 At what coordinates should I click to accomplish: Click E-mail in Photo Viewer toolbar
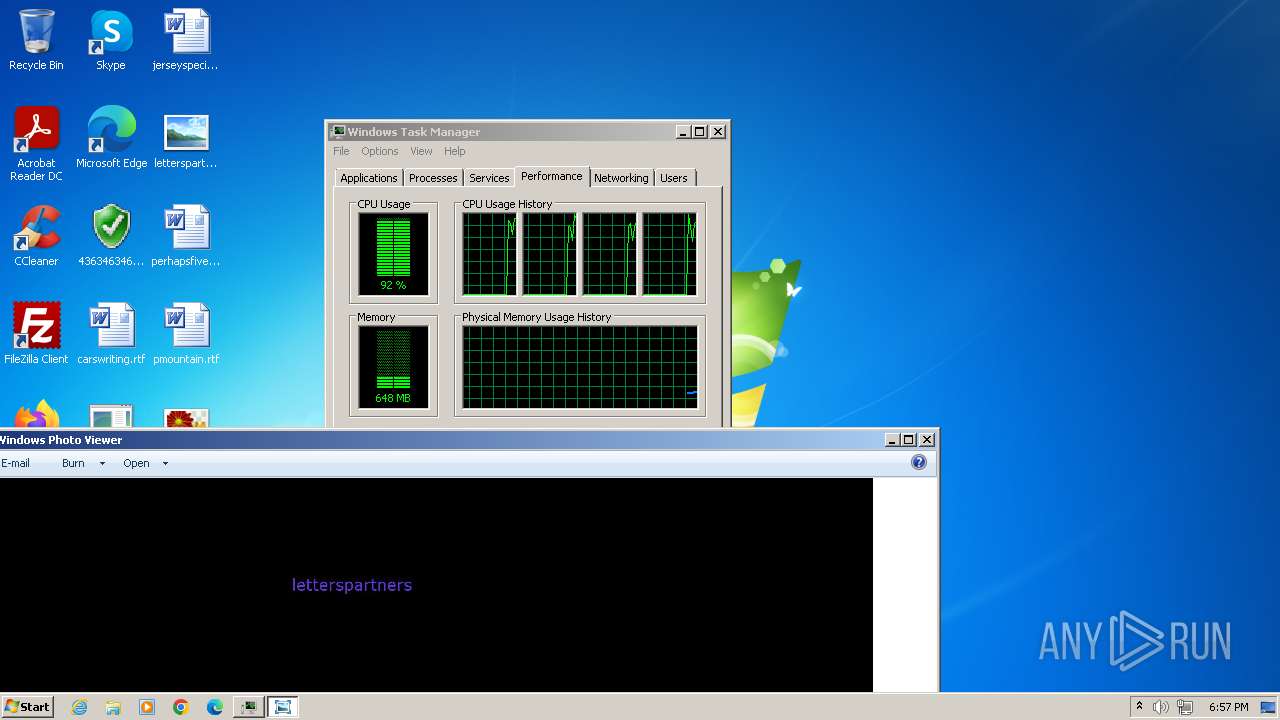15,463
